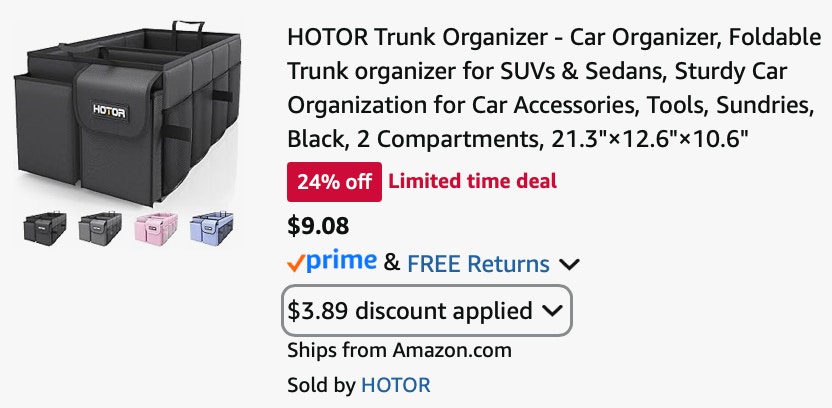
Task: Expand the chevron beside FREE Returns
Action: [569, 264]
